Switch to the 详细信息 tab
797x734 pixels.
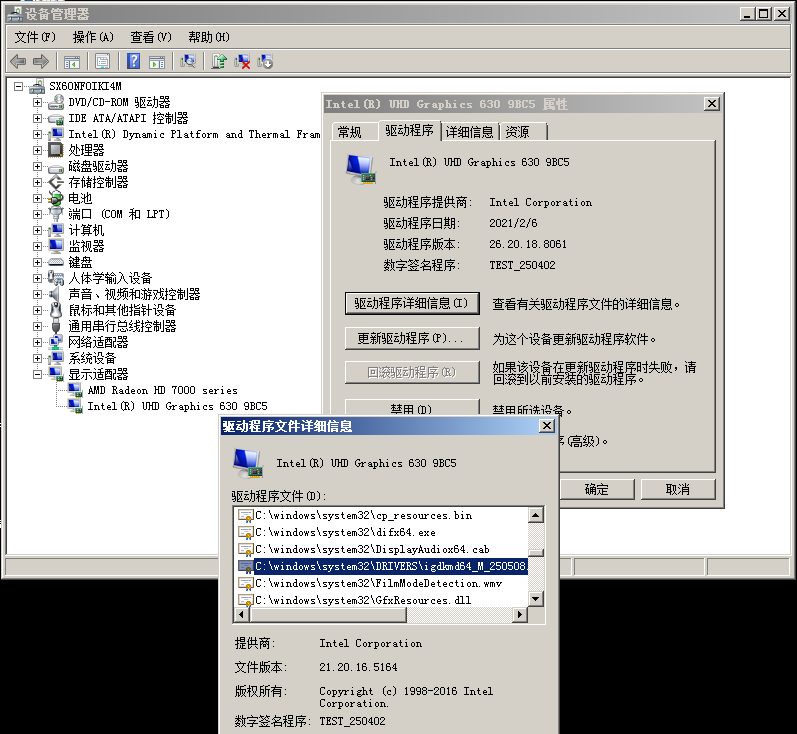(x=469, y=132)
